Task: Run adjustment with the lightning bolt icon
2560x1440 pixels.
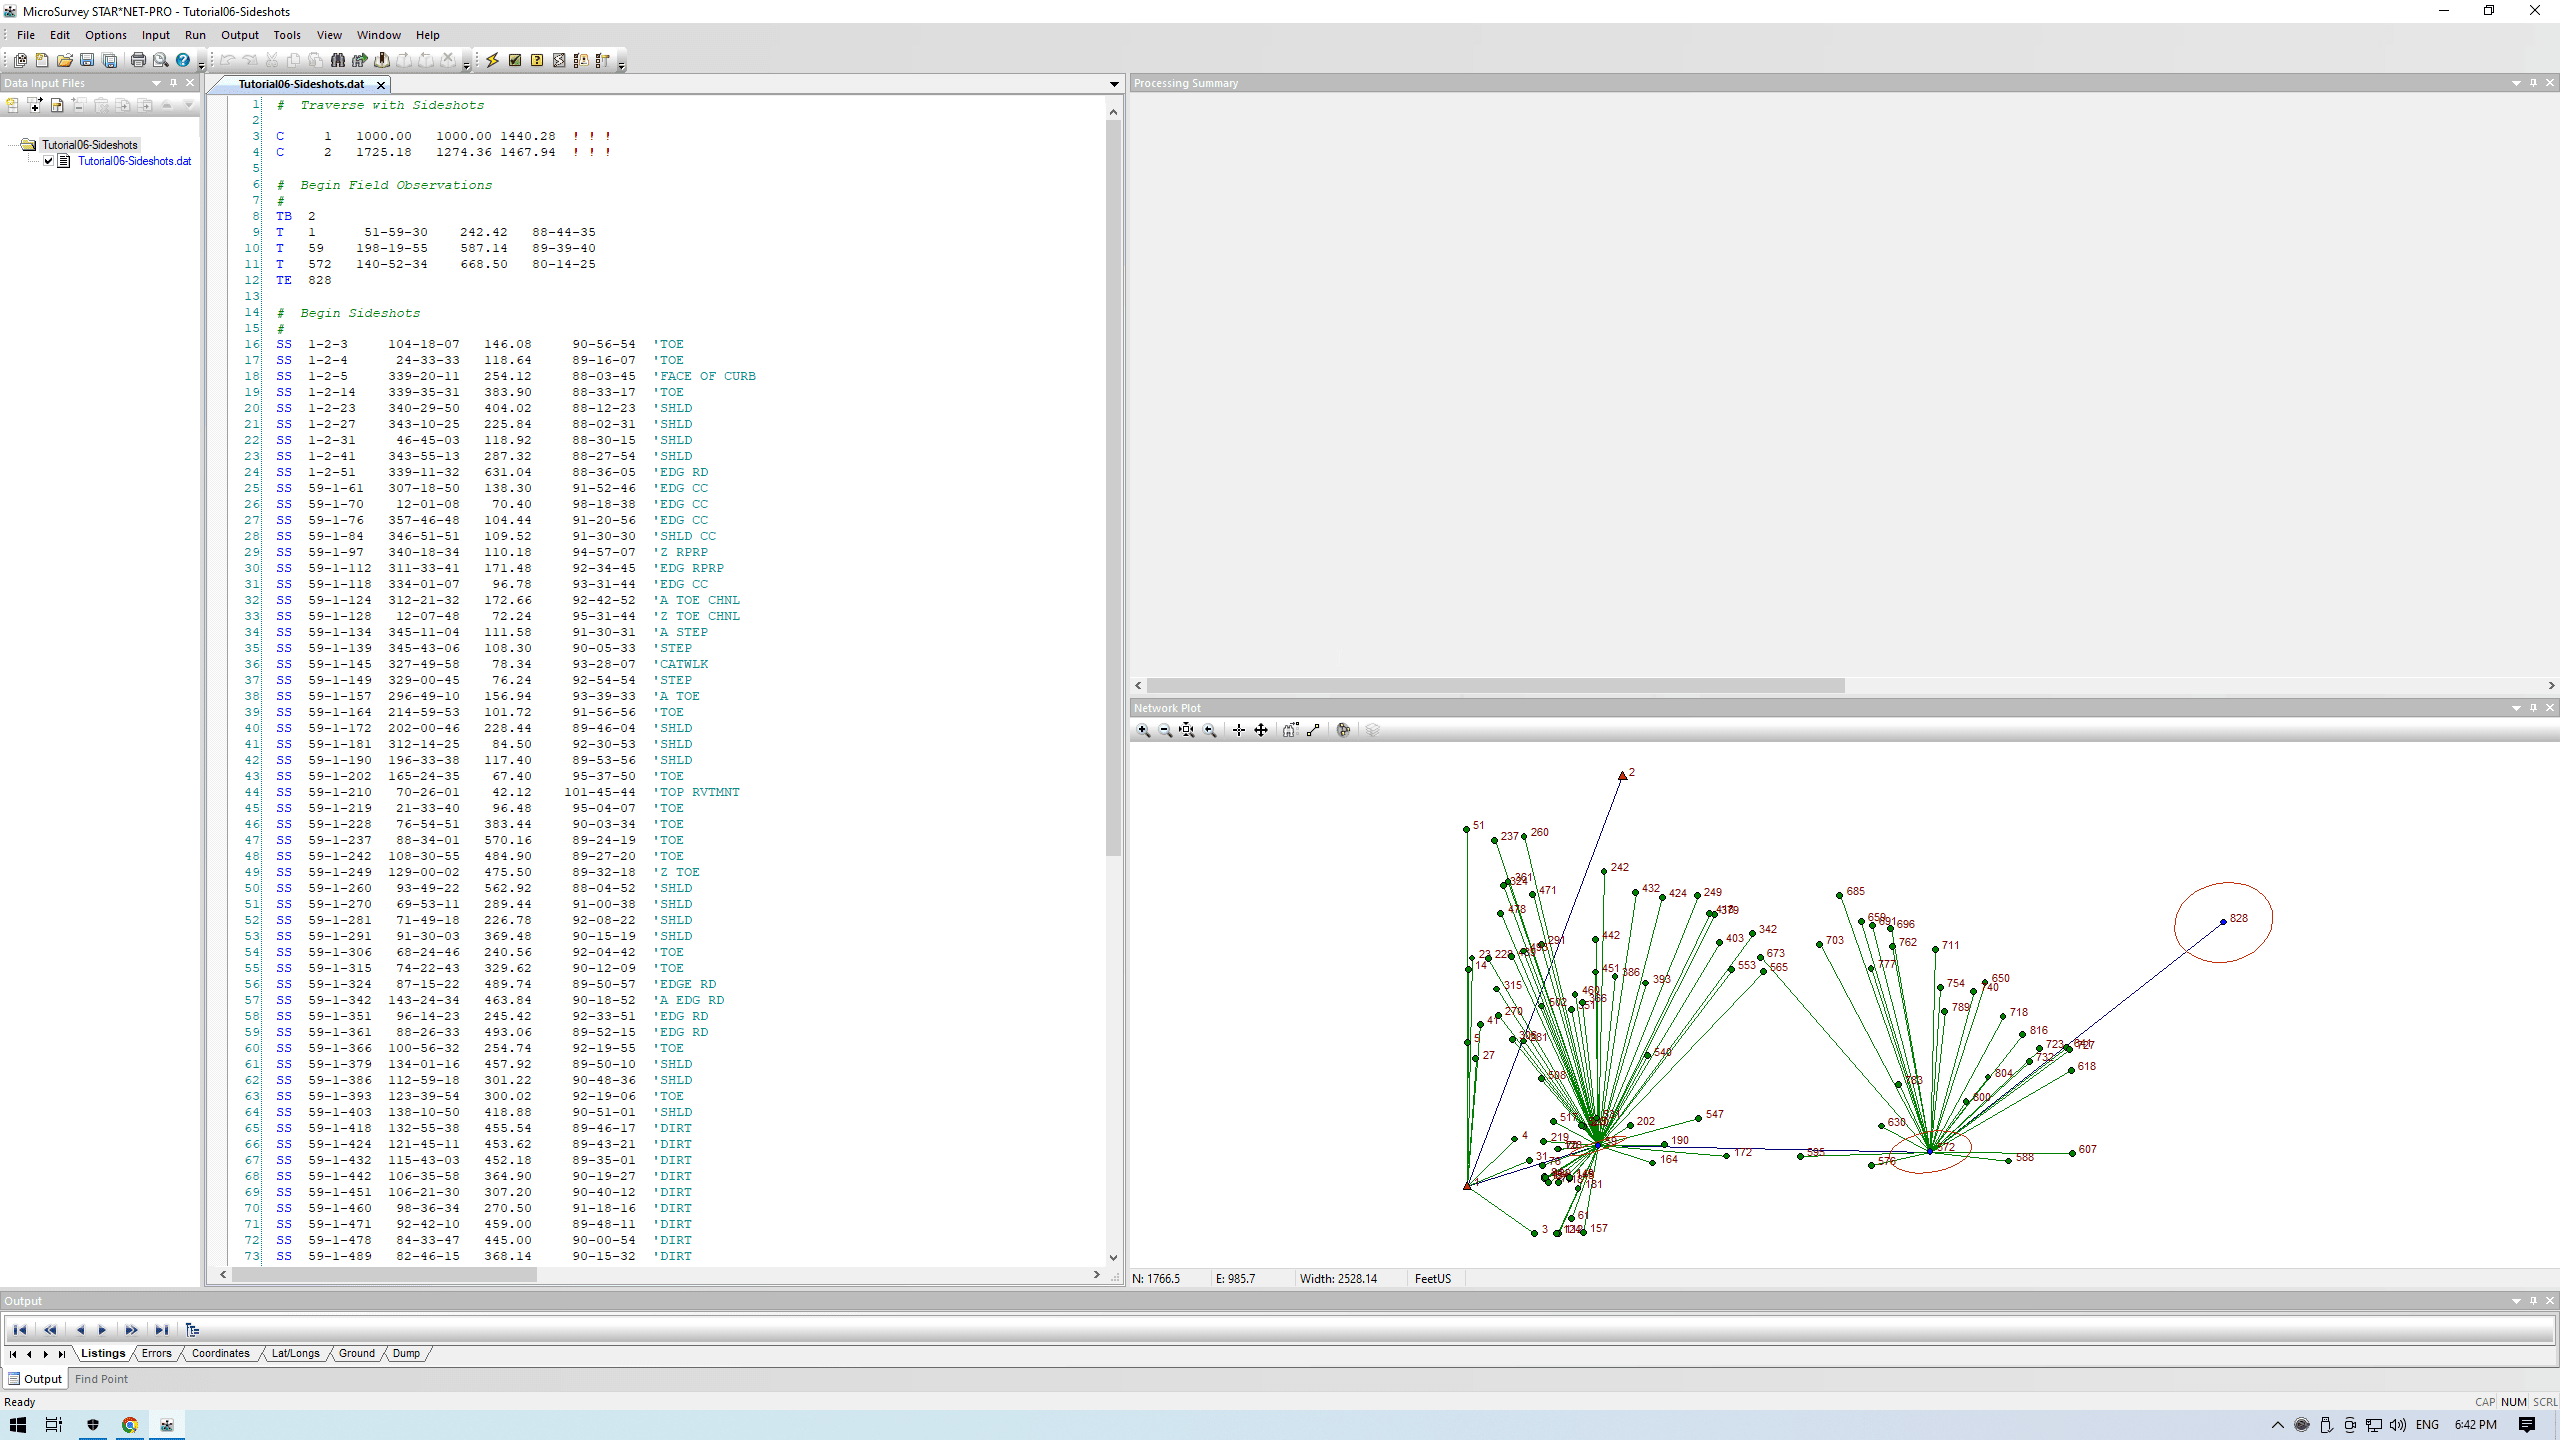Action: tap(492, 60)
